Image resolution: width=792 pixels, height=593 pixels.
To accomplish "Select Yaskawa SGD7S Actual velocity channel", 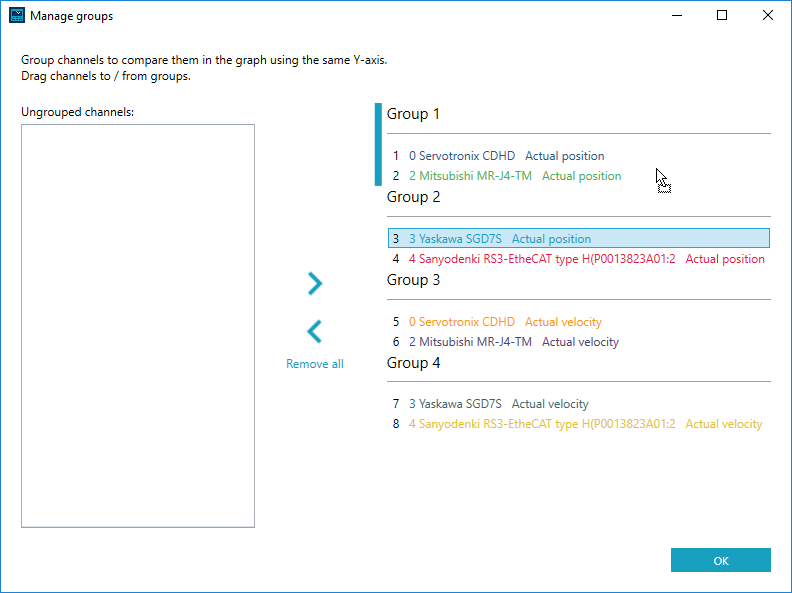I will pyautogui.click(x=498, y=404).
